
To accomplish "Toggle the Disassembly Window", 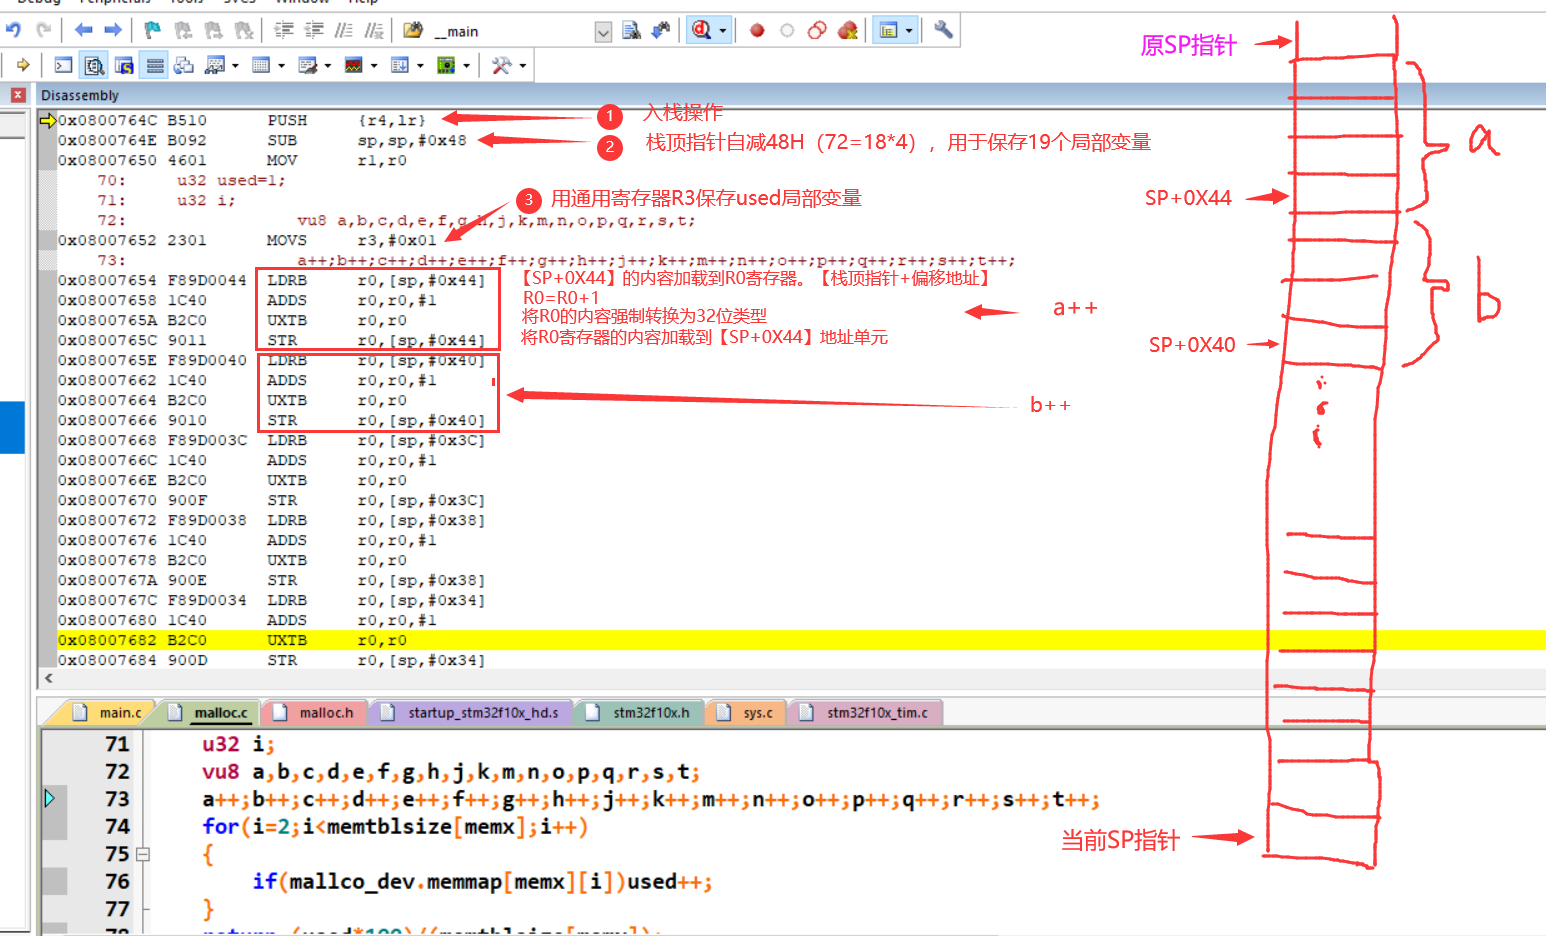I will click(93, 64).
